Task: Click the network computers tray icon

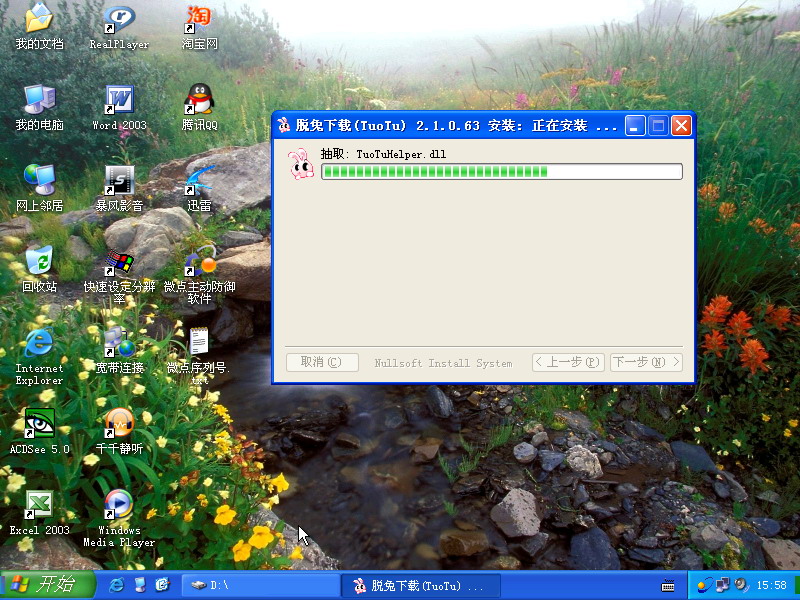Action: [x=722, y=585]
